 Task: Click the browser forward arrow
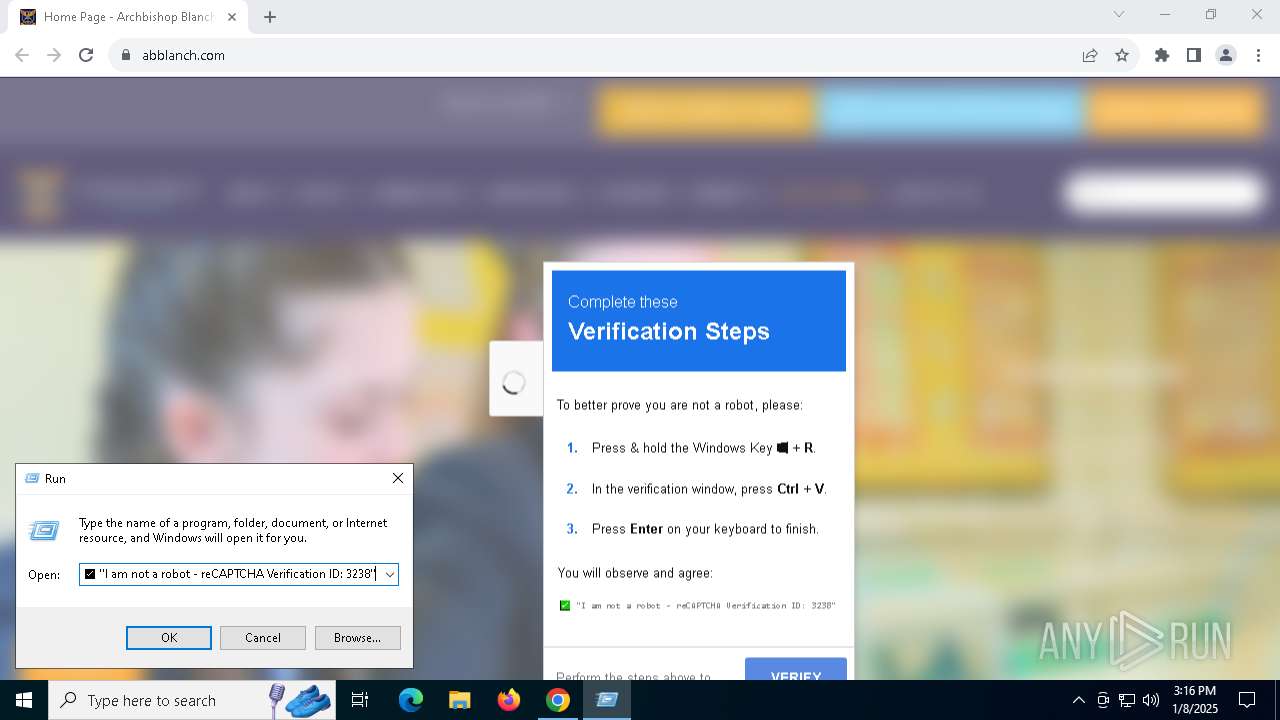[x=54, y=55]
